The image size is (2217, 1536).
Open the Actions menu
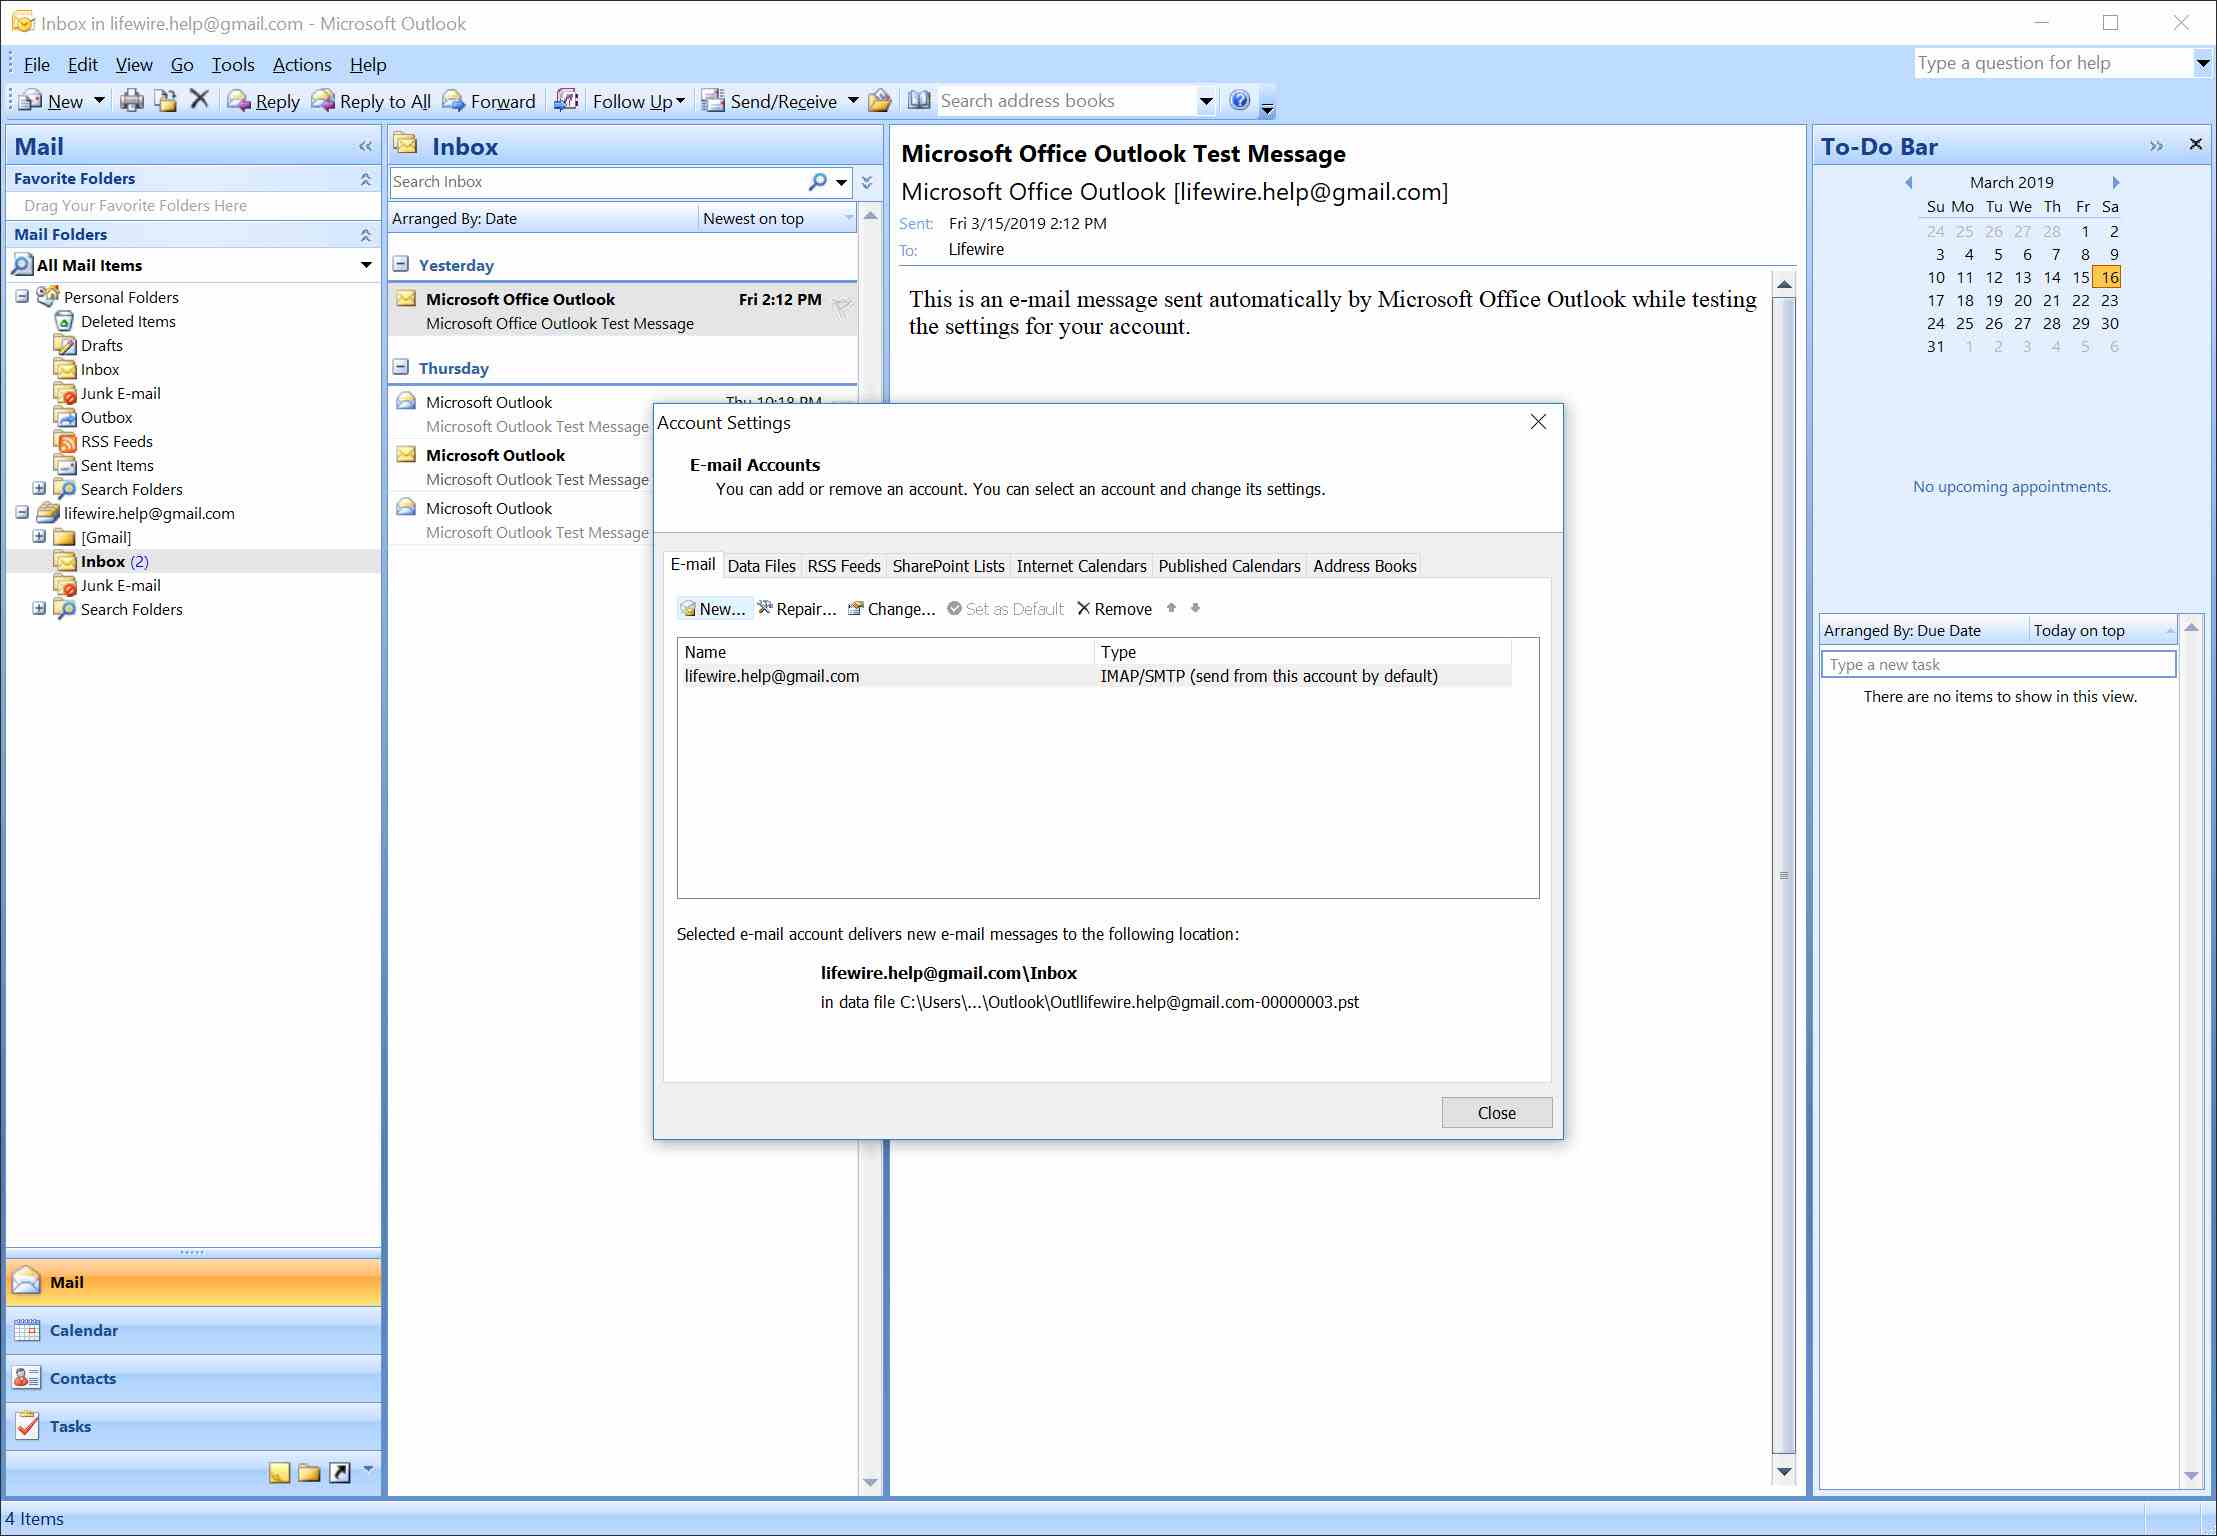tap(302, 64)
